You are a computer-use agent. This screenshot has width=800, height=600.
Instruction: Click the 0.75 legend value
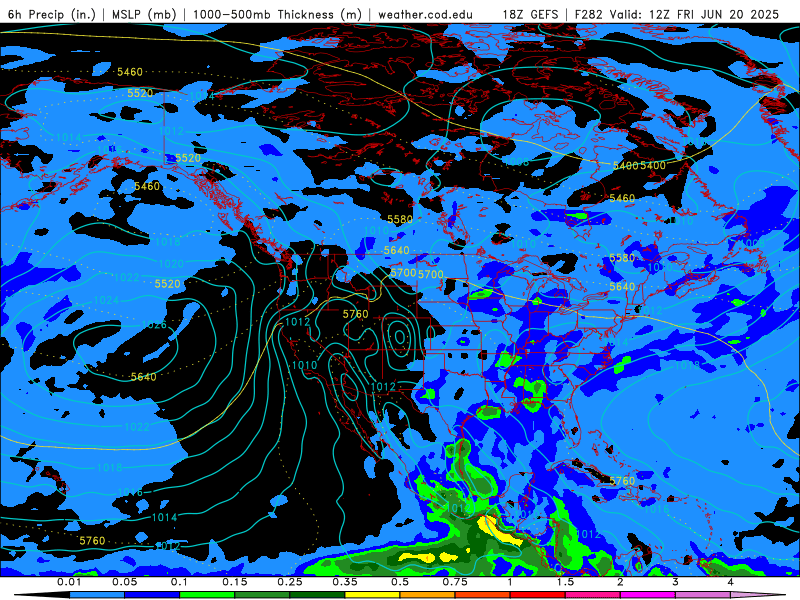click(455, 582)
